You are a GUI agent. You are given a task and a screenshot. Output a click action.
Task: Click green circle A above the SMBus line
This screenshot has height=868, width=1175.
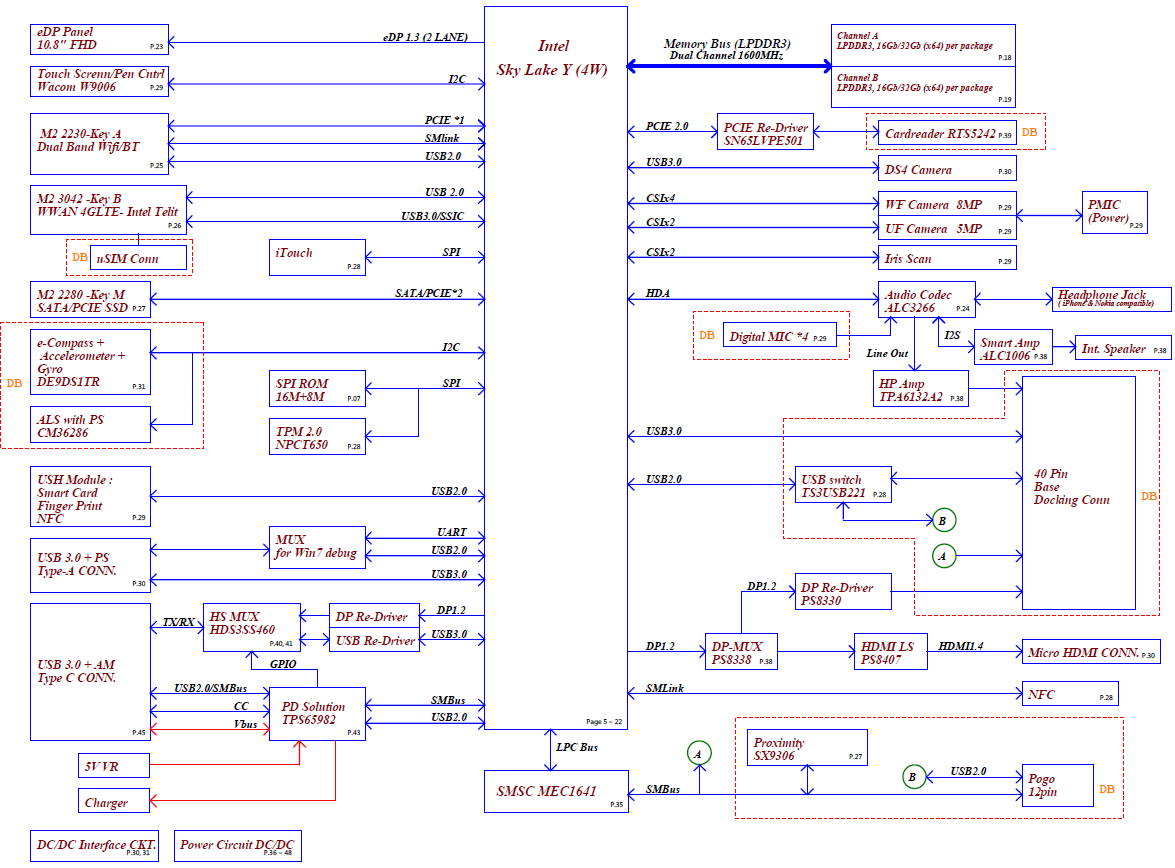pos(700,753)
